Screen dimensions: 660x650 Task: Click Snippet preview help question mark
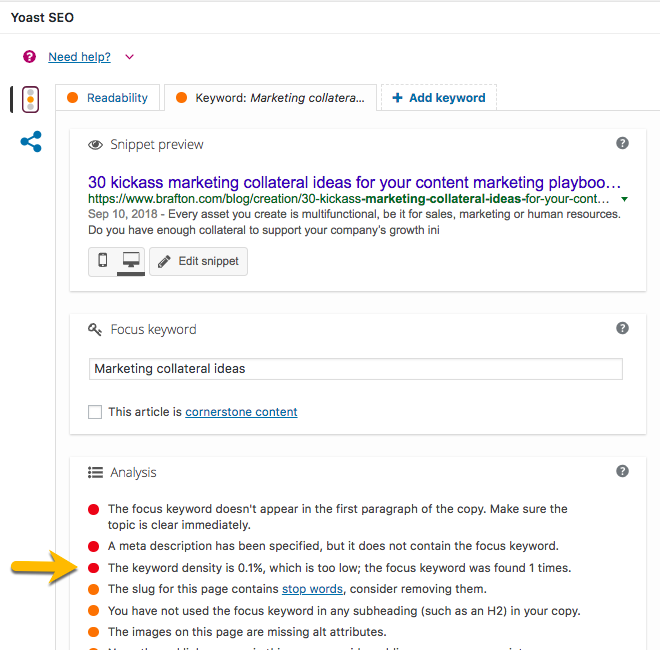tap(622, 144)
